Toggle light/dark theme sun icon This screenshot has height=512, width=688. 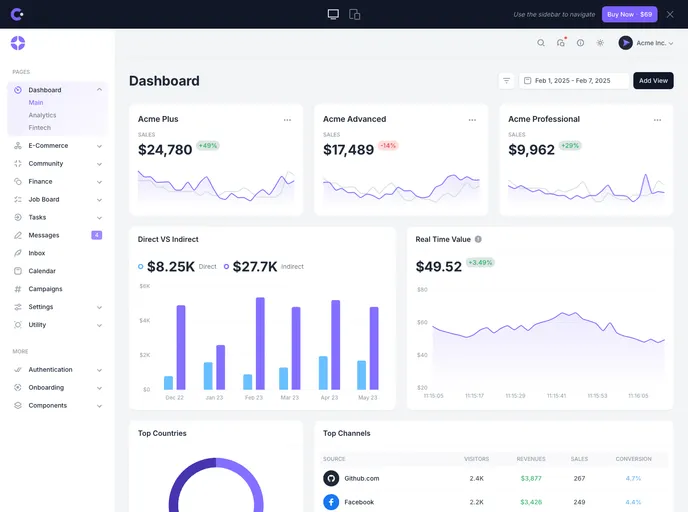pyautogui.click(x=600, y=43)
